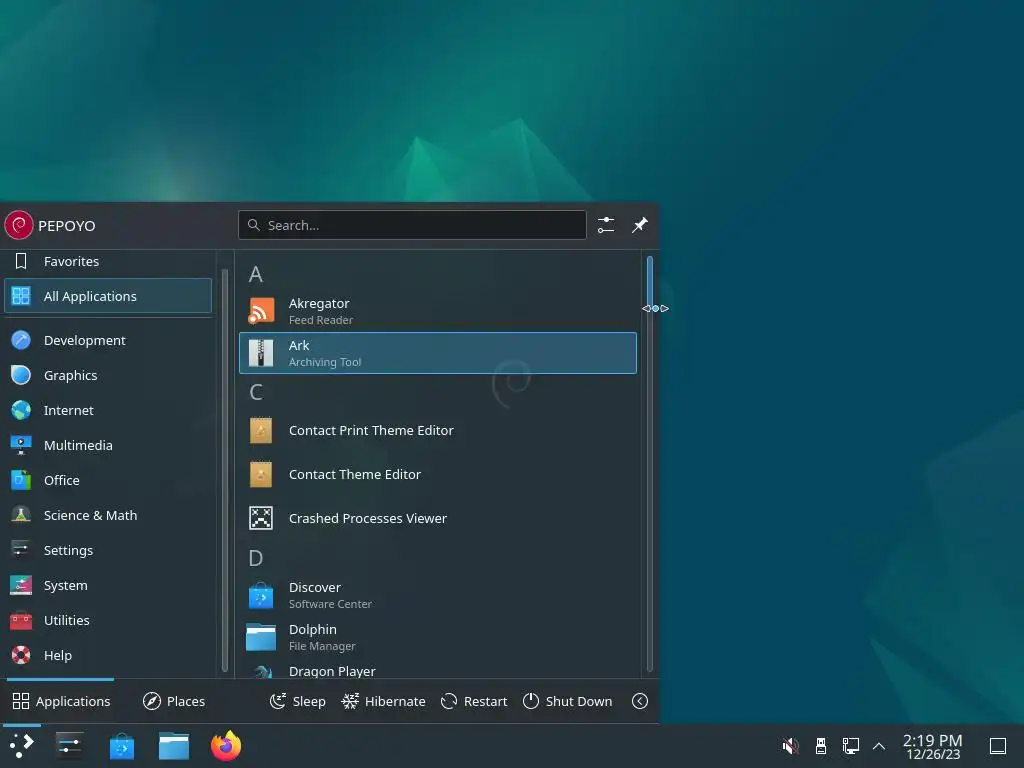Open network connections tray icon
The height and width of the screenshot is (768, 1024).
tap(850, 745)
